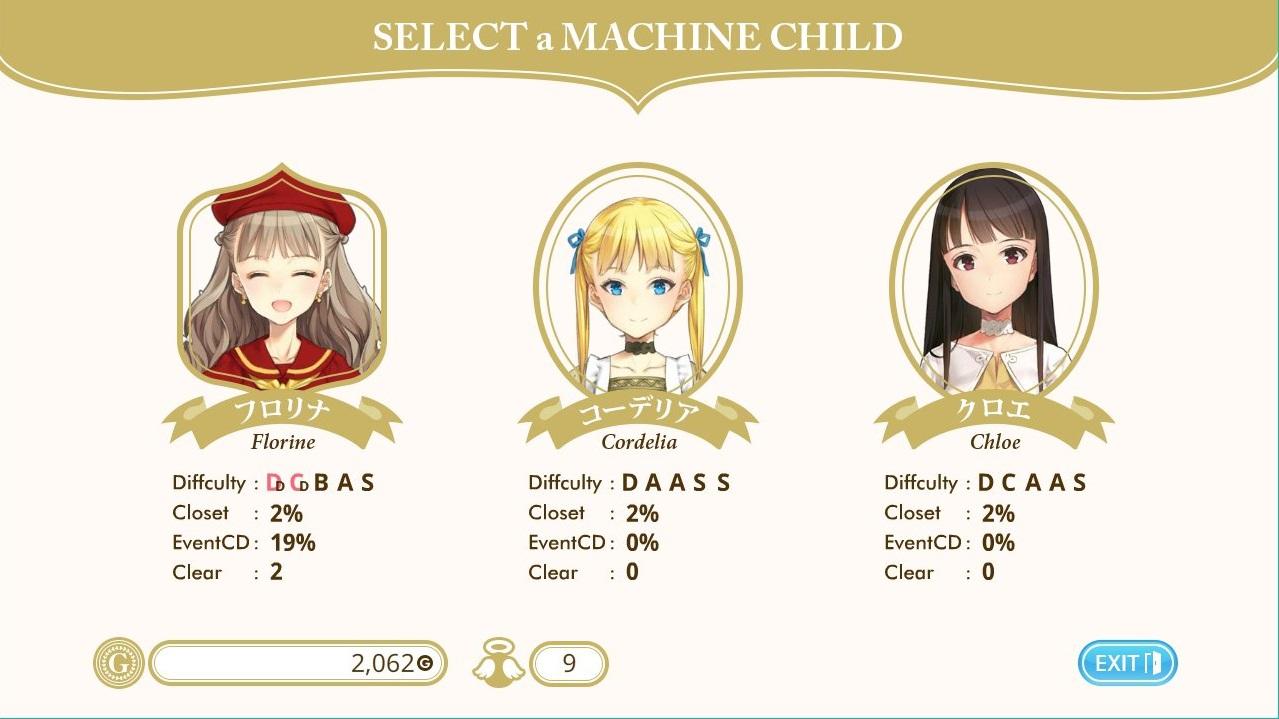Click the SELECT a MACHINE CHILD title
The image size is (1279, 719).
click(638, 38)
